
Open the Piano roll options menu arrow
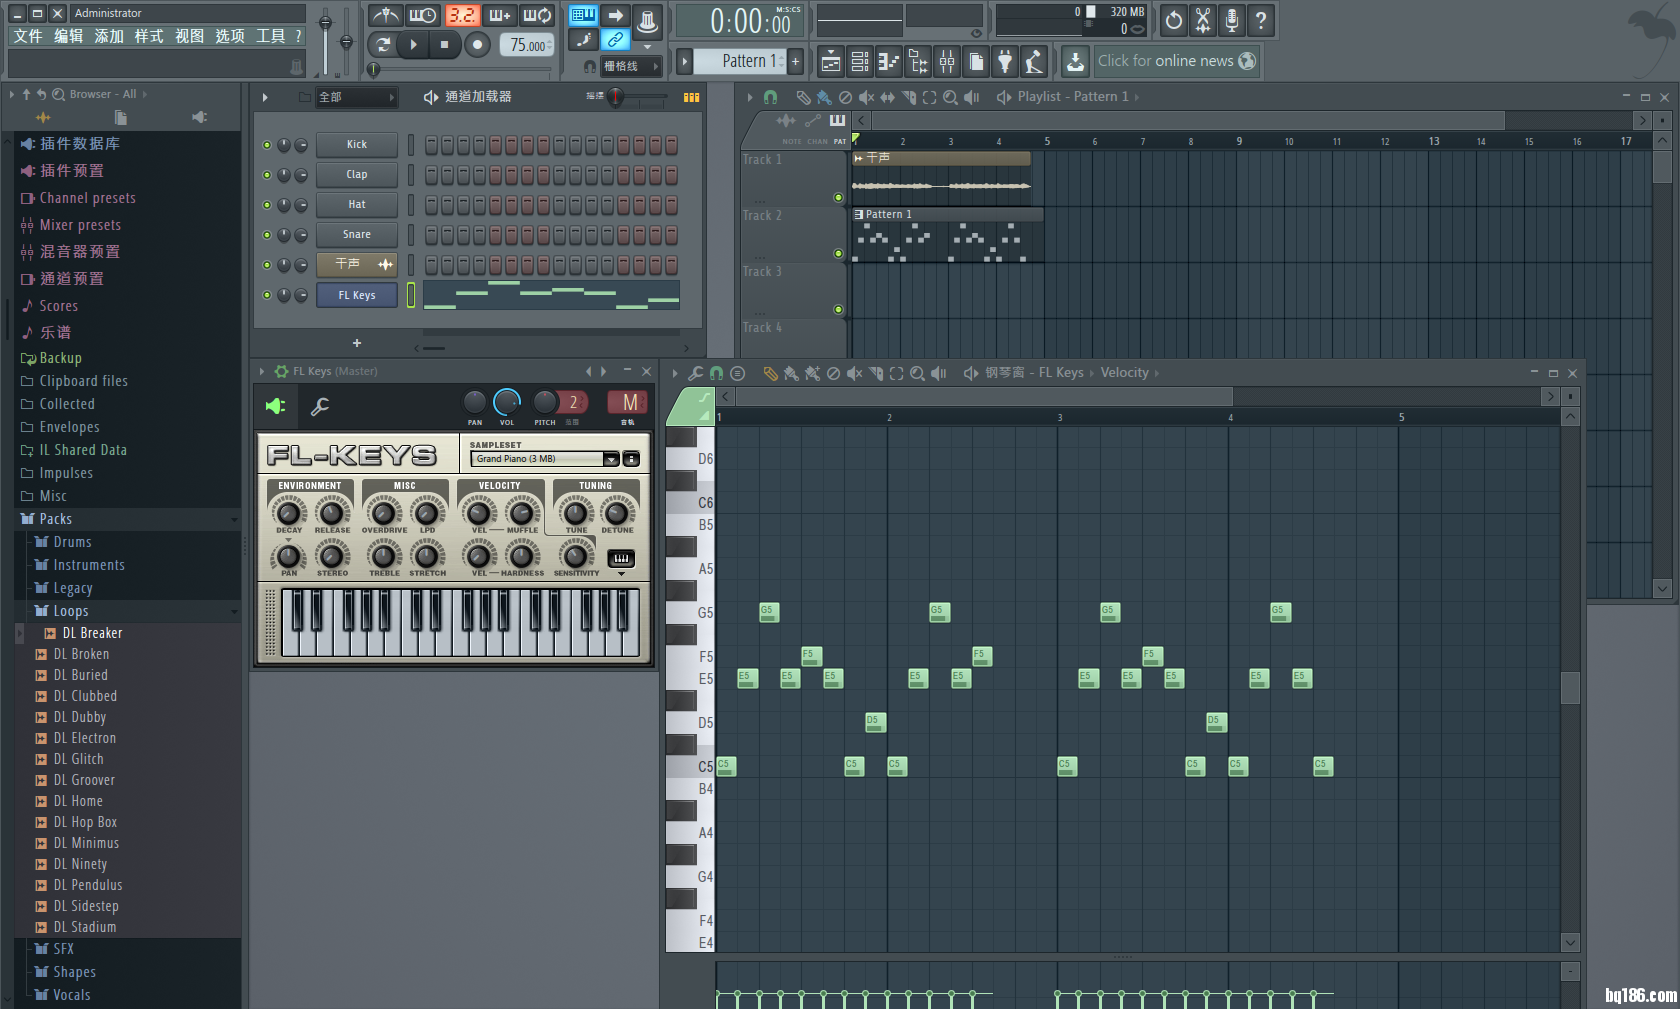tap(675, 373)
